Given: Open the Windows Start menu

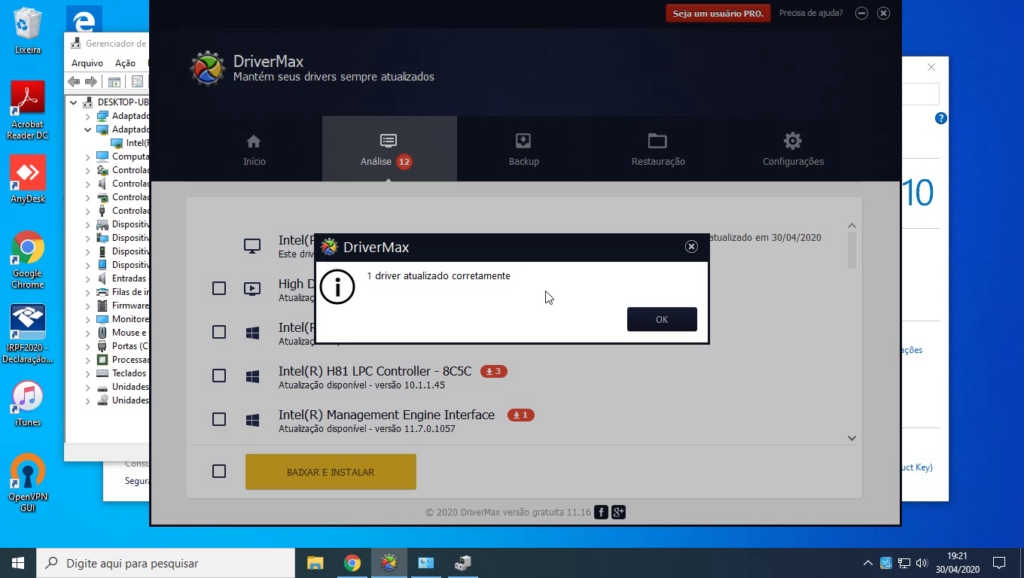Looking at the screenshot, I should coord(18,563).
